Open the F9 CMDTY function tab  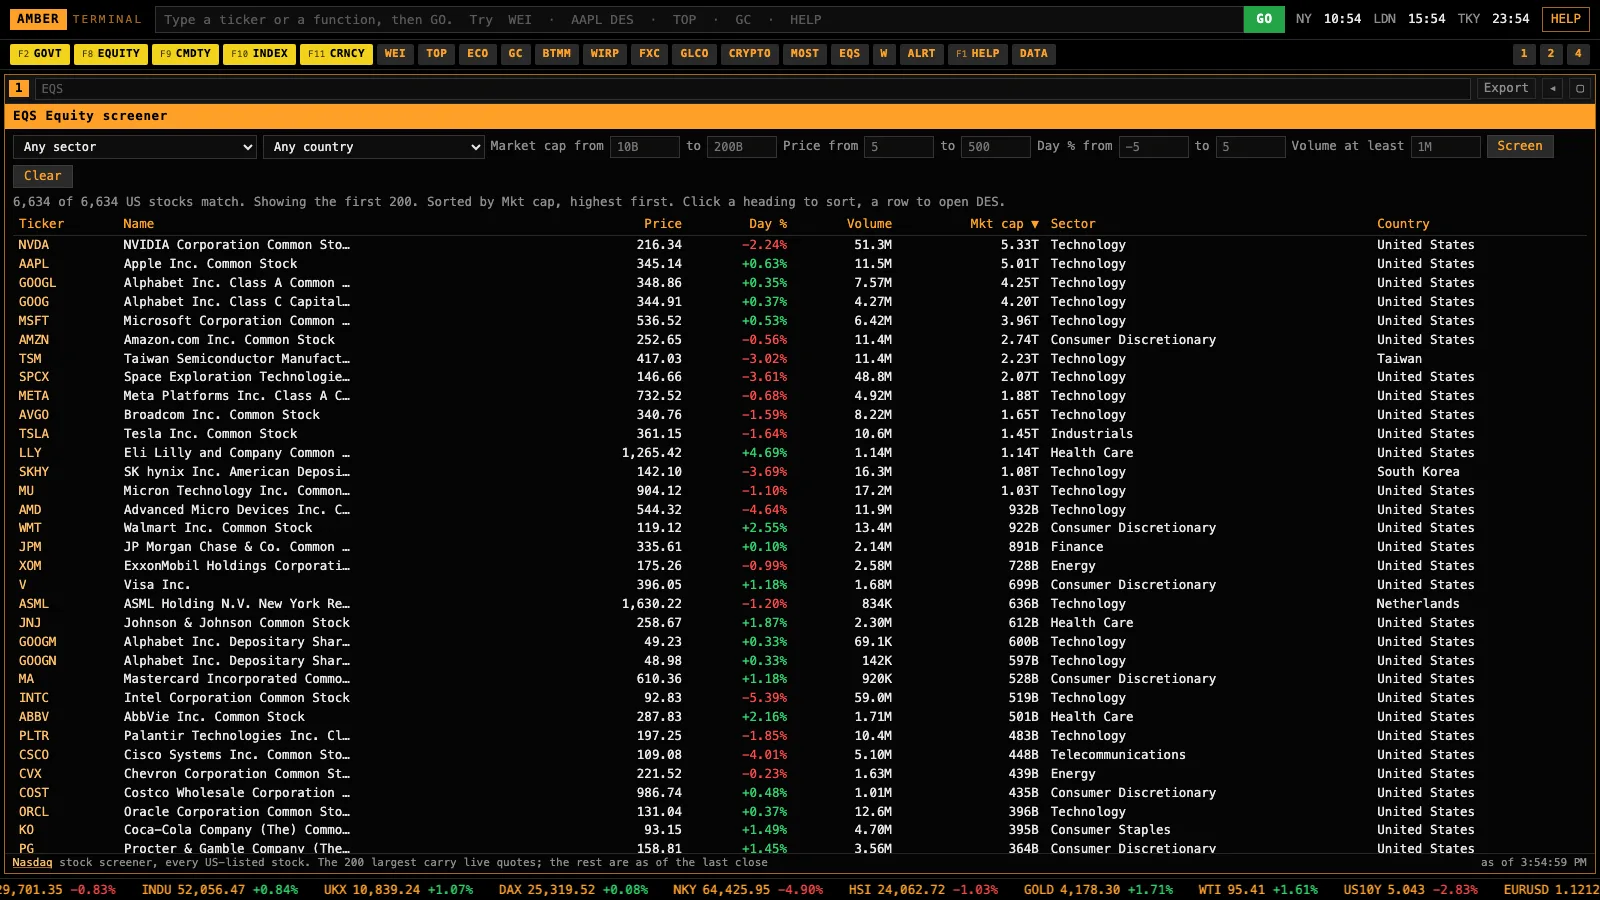point(186,54)
